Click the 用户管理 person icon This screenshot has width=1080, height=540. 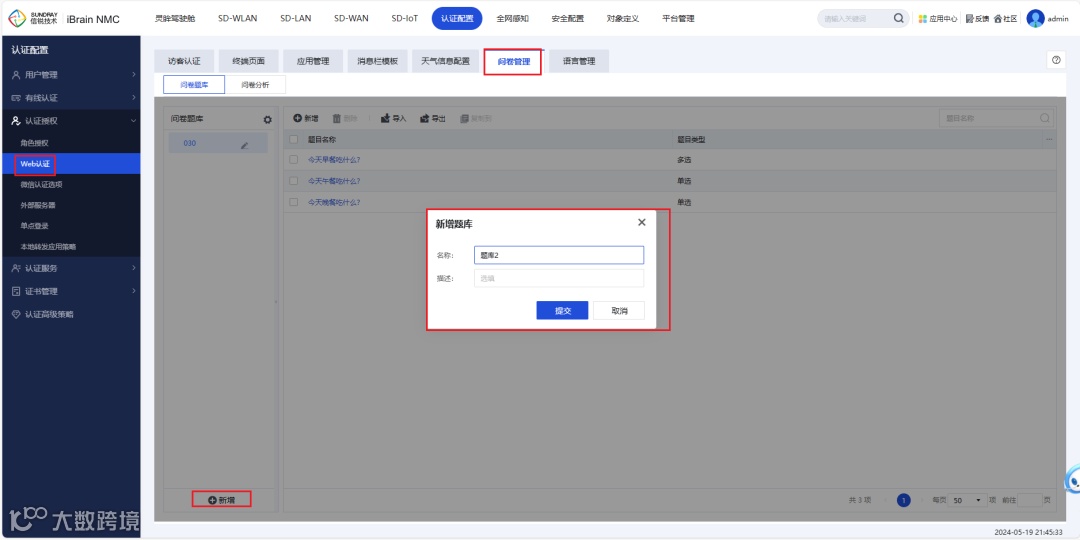click(x=16, y=75)
